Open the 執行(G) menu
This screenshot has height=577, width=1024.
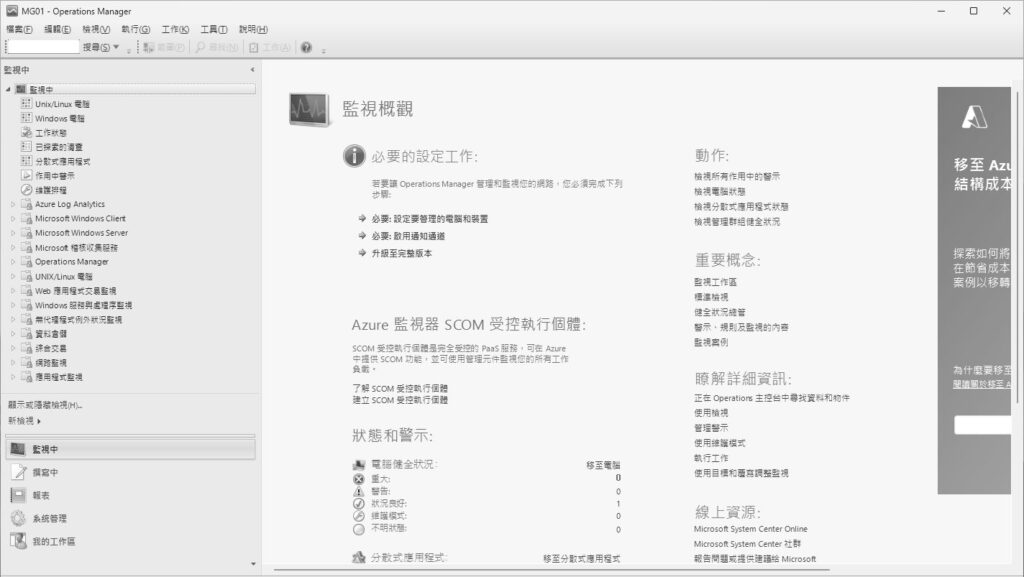point(136,29)
